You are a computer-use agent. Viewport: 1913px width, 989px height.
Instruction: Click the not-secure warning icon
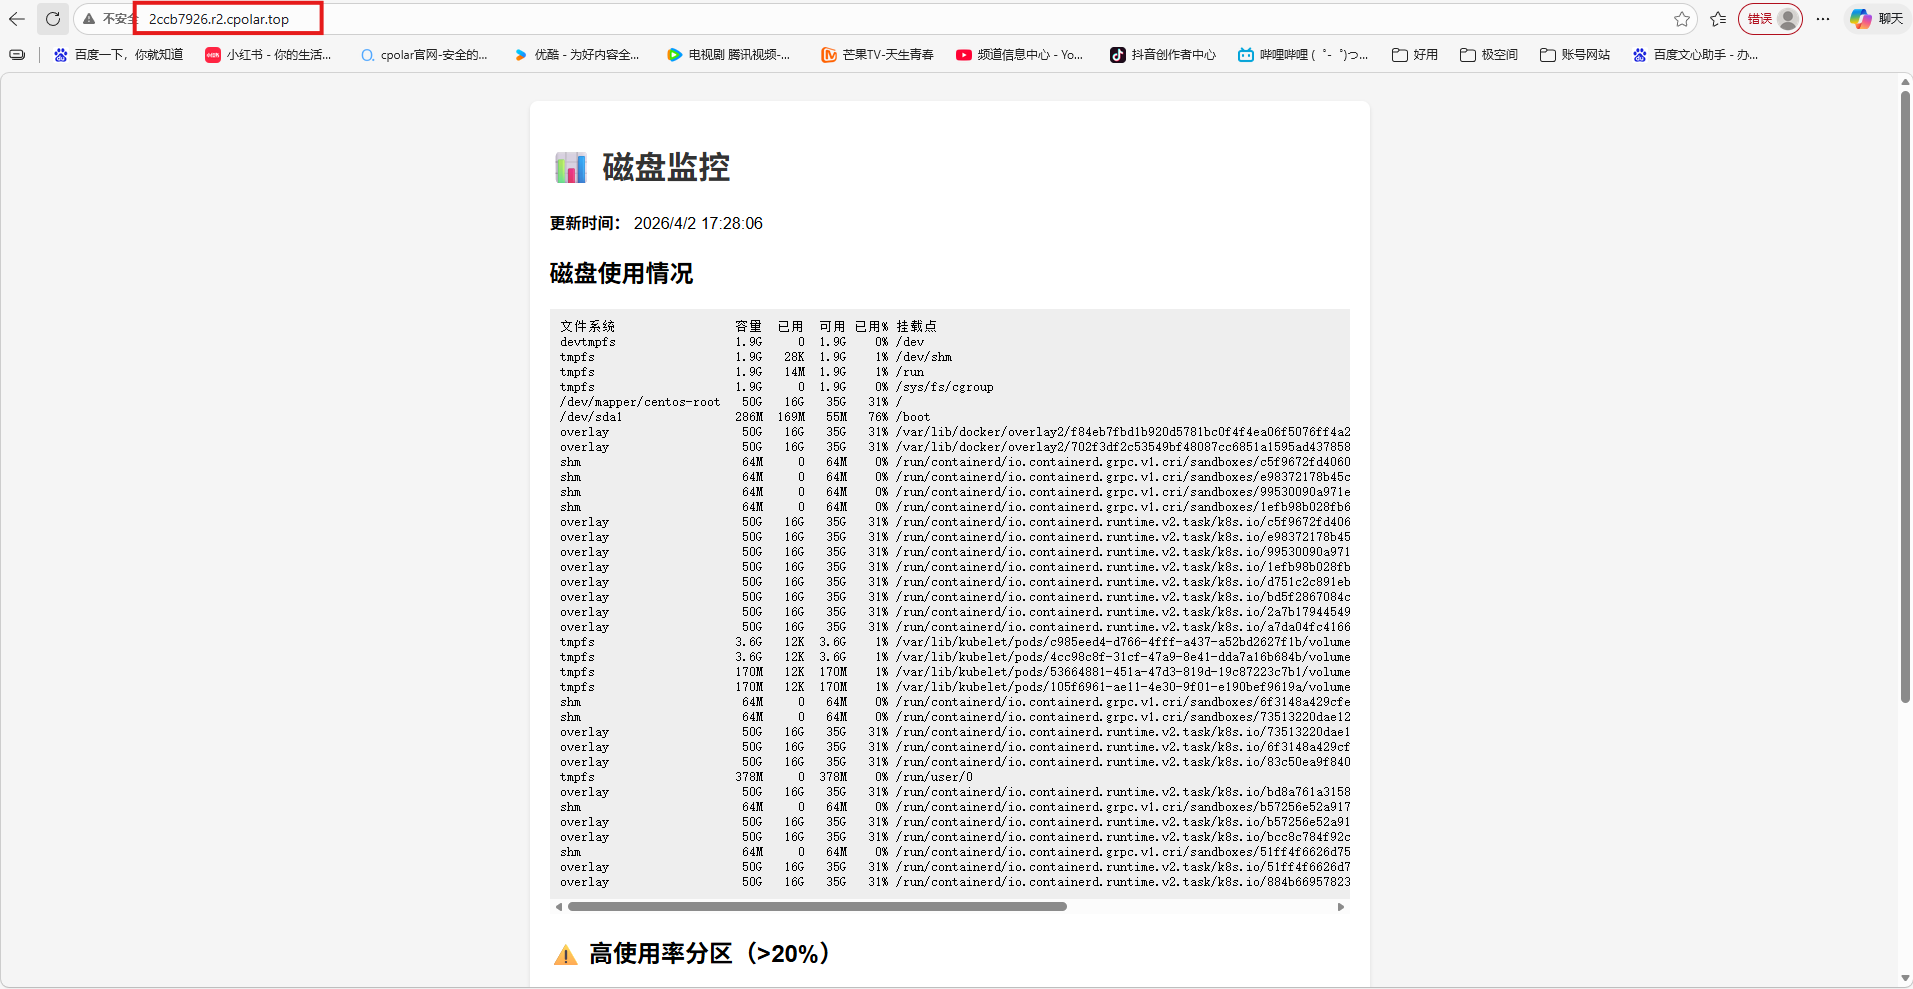pos(90,19)
